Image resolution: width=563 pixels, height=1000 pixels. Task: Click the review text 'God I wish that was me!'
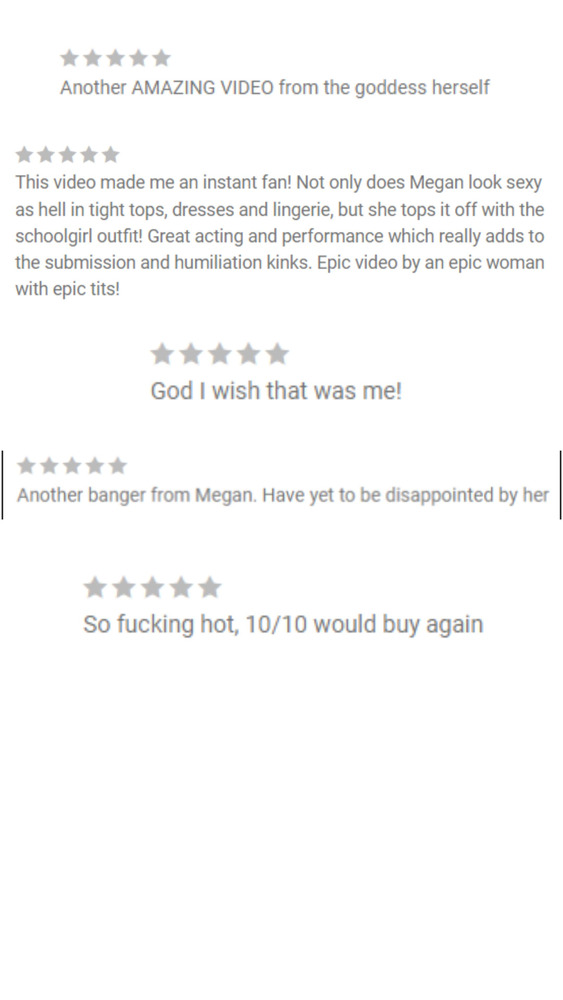pyautogui.click(x=276, y=390)
